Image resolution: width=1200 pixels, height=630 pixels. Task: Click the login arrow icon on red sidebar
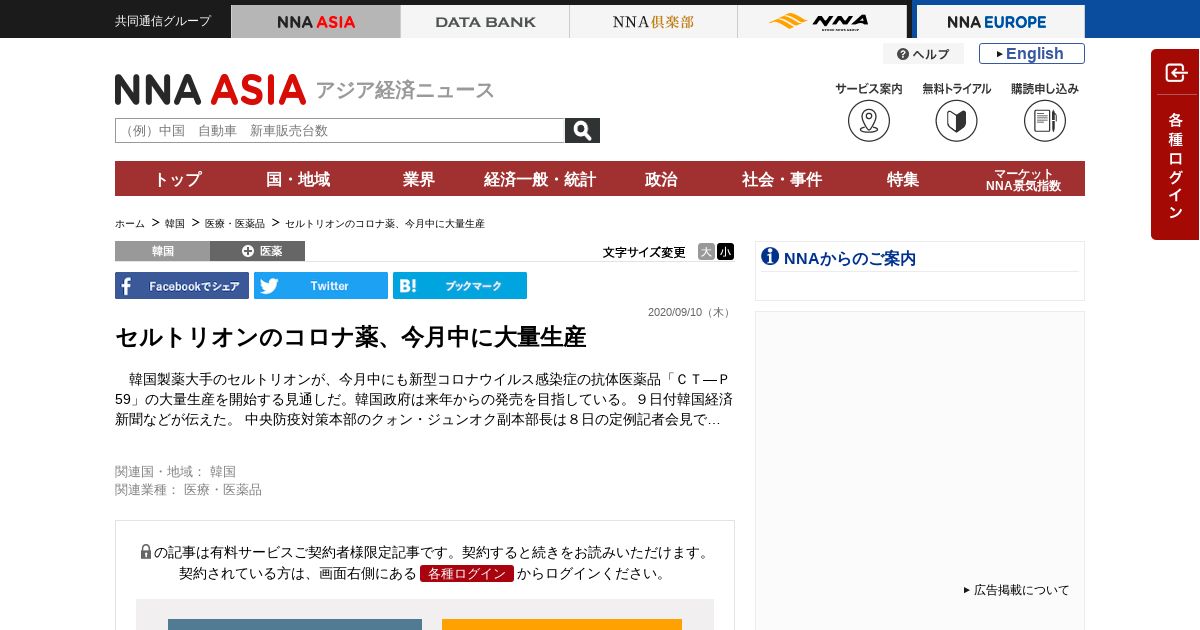(x=1176, y=73)
